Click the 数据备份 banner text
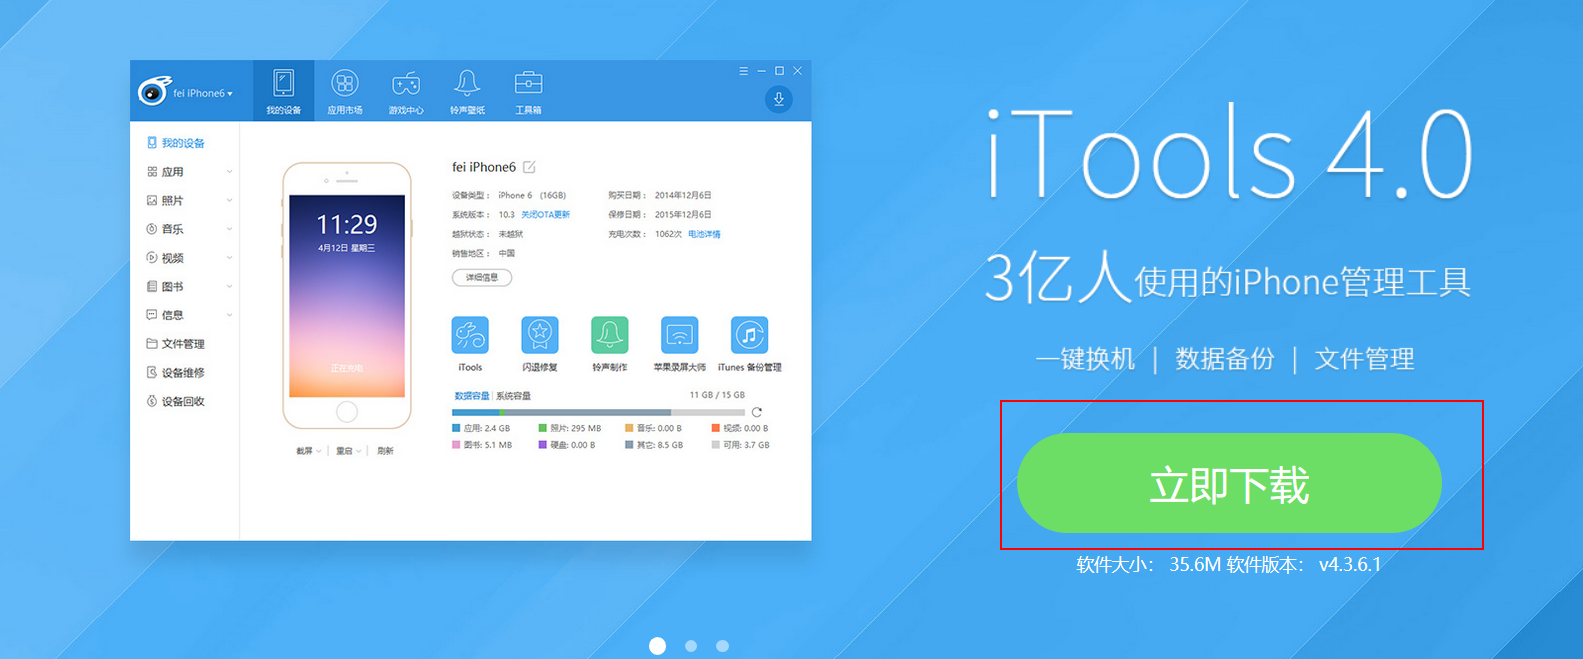 (1225, 359)
